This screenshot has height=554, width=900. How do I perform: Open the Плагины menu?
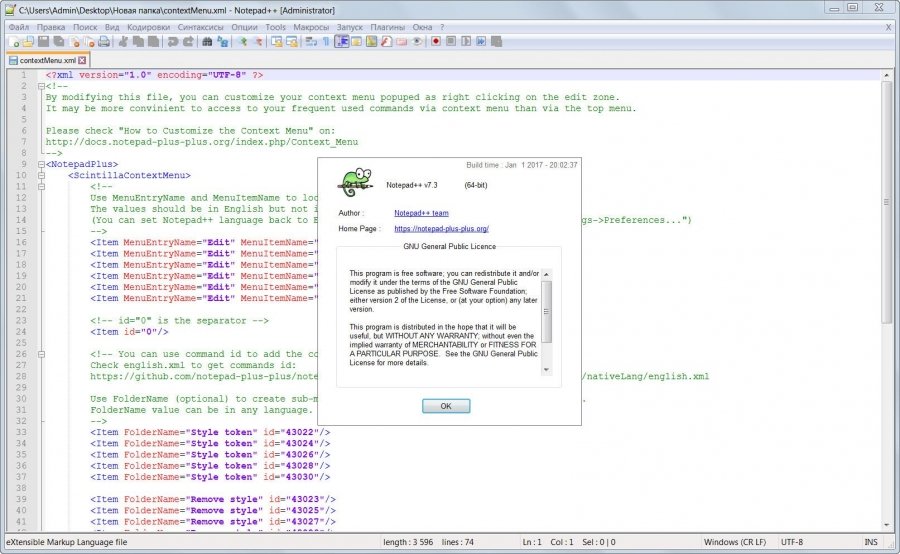coord(387,27)
